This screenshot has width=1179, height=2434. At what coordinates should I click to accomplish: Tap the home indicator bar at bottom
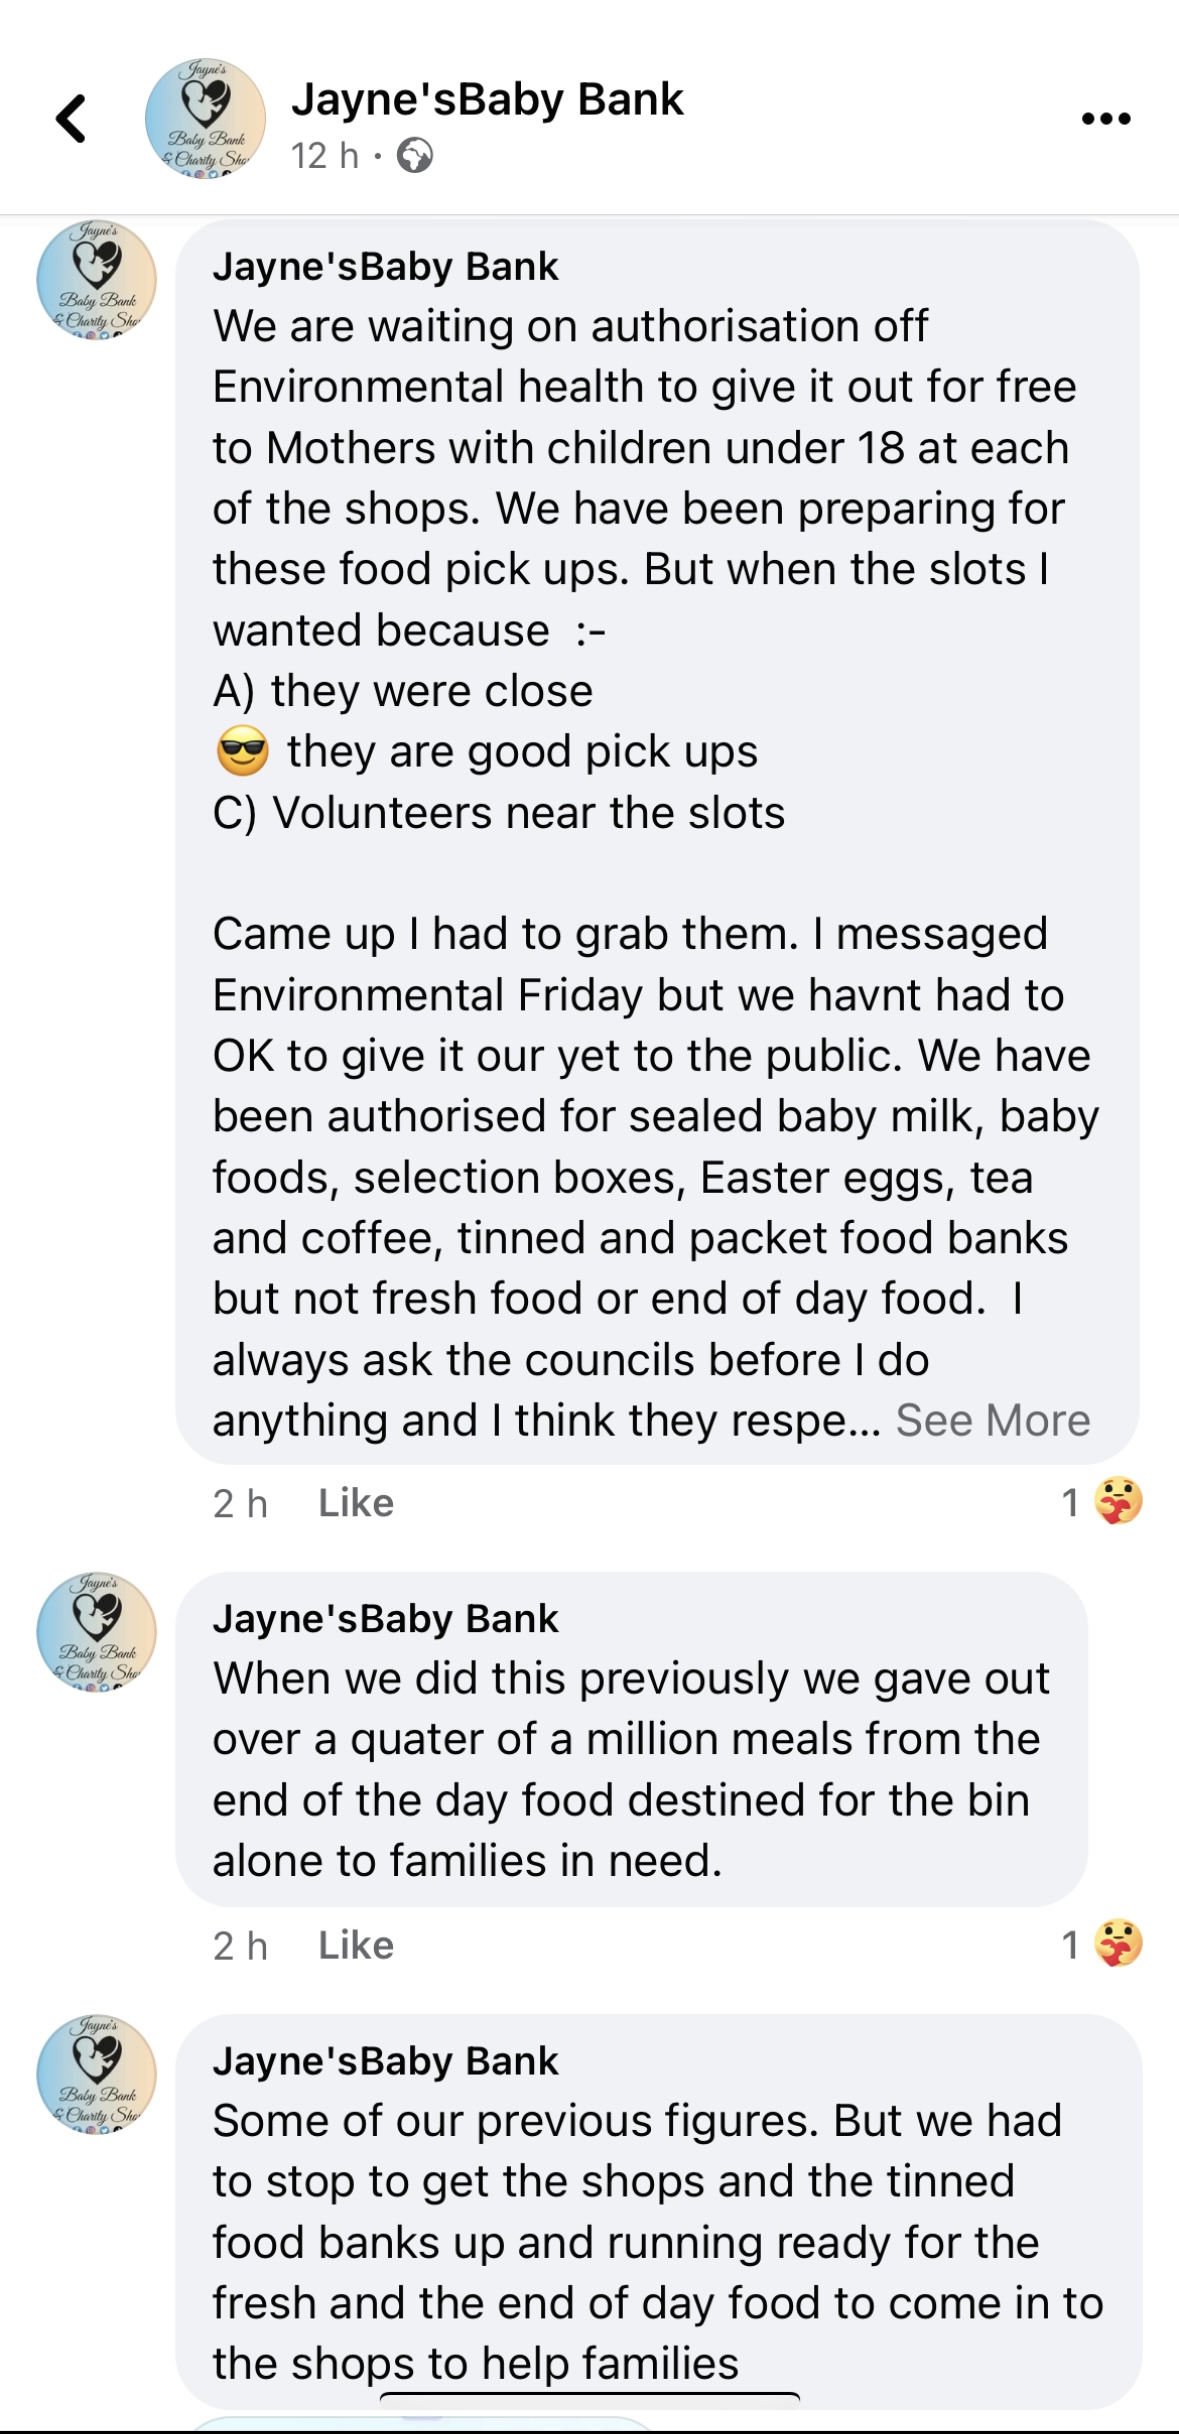coord(589,2396)
